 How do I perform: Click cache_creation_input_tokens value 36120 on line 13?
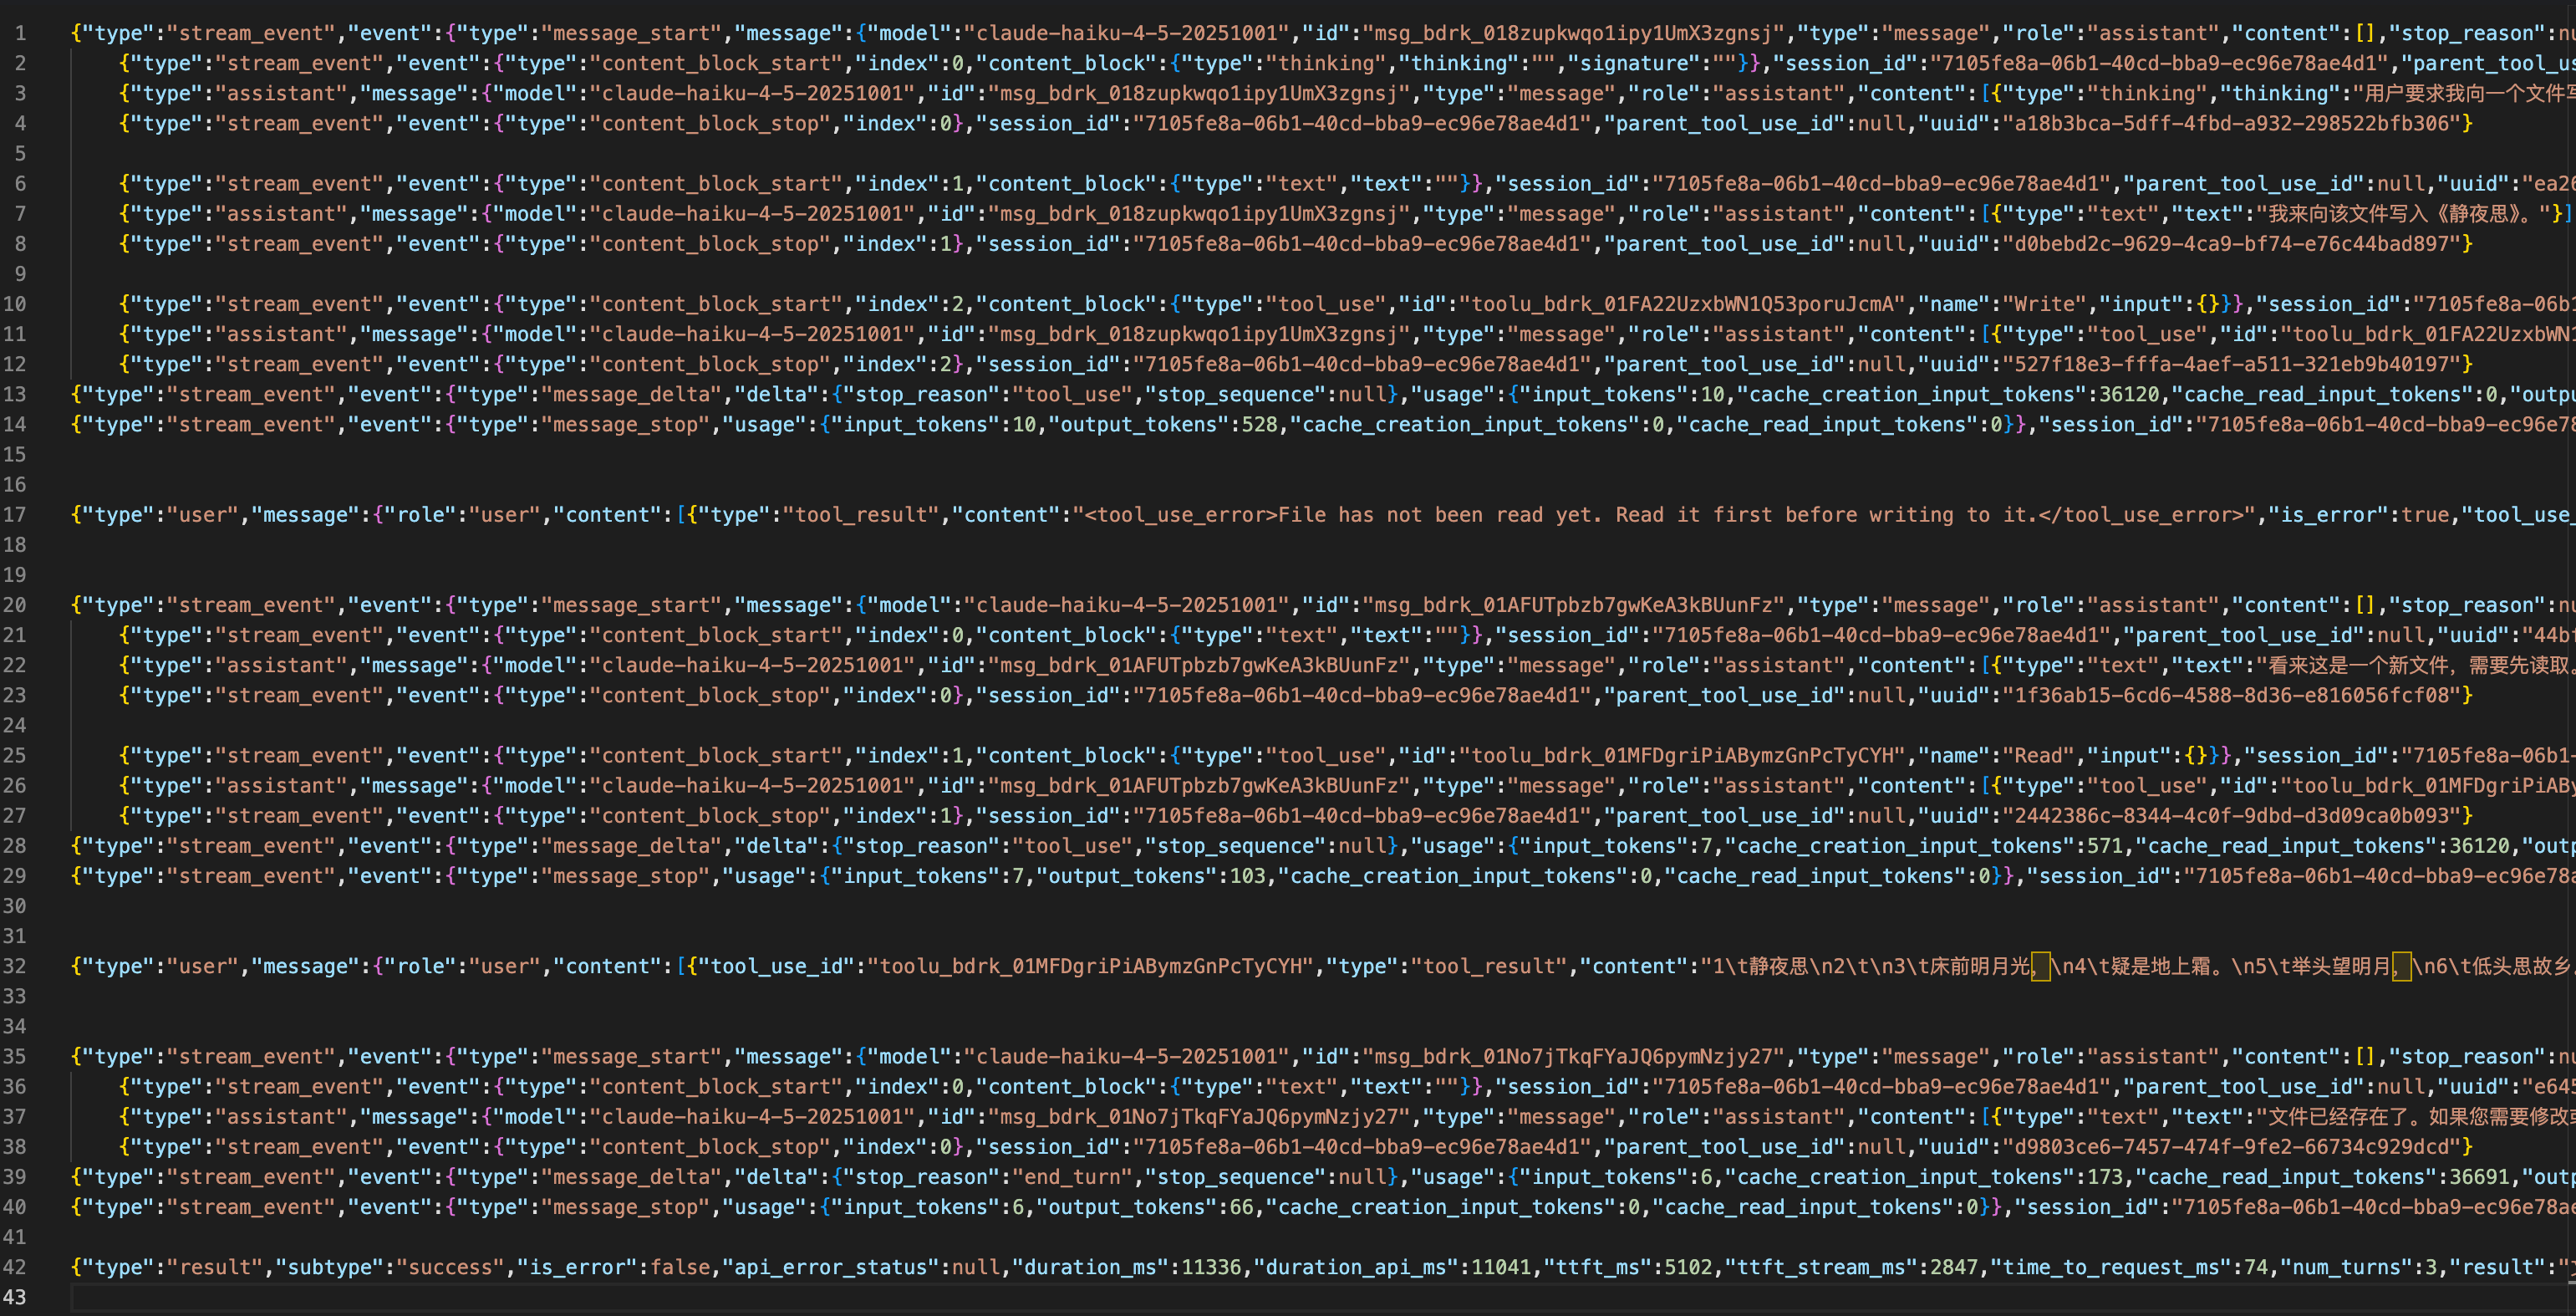pyautogui.click(x=2129, y=394)
